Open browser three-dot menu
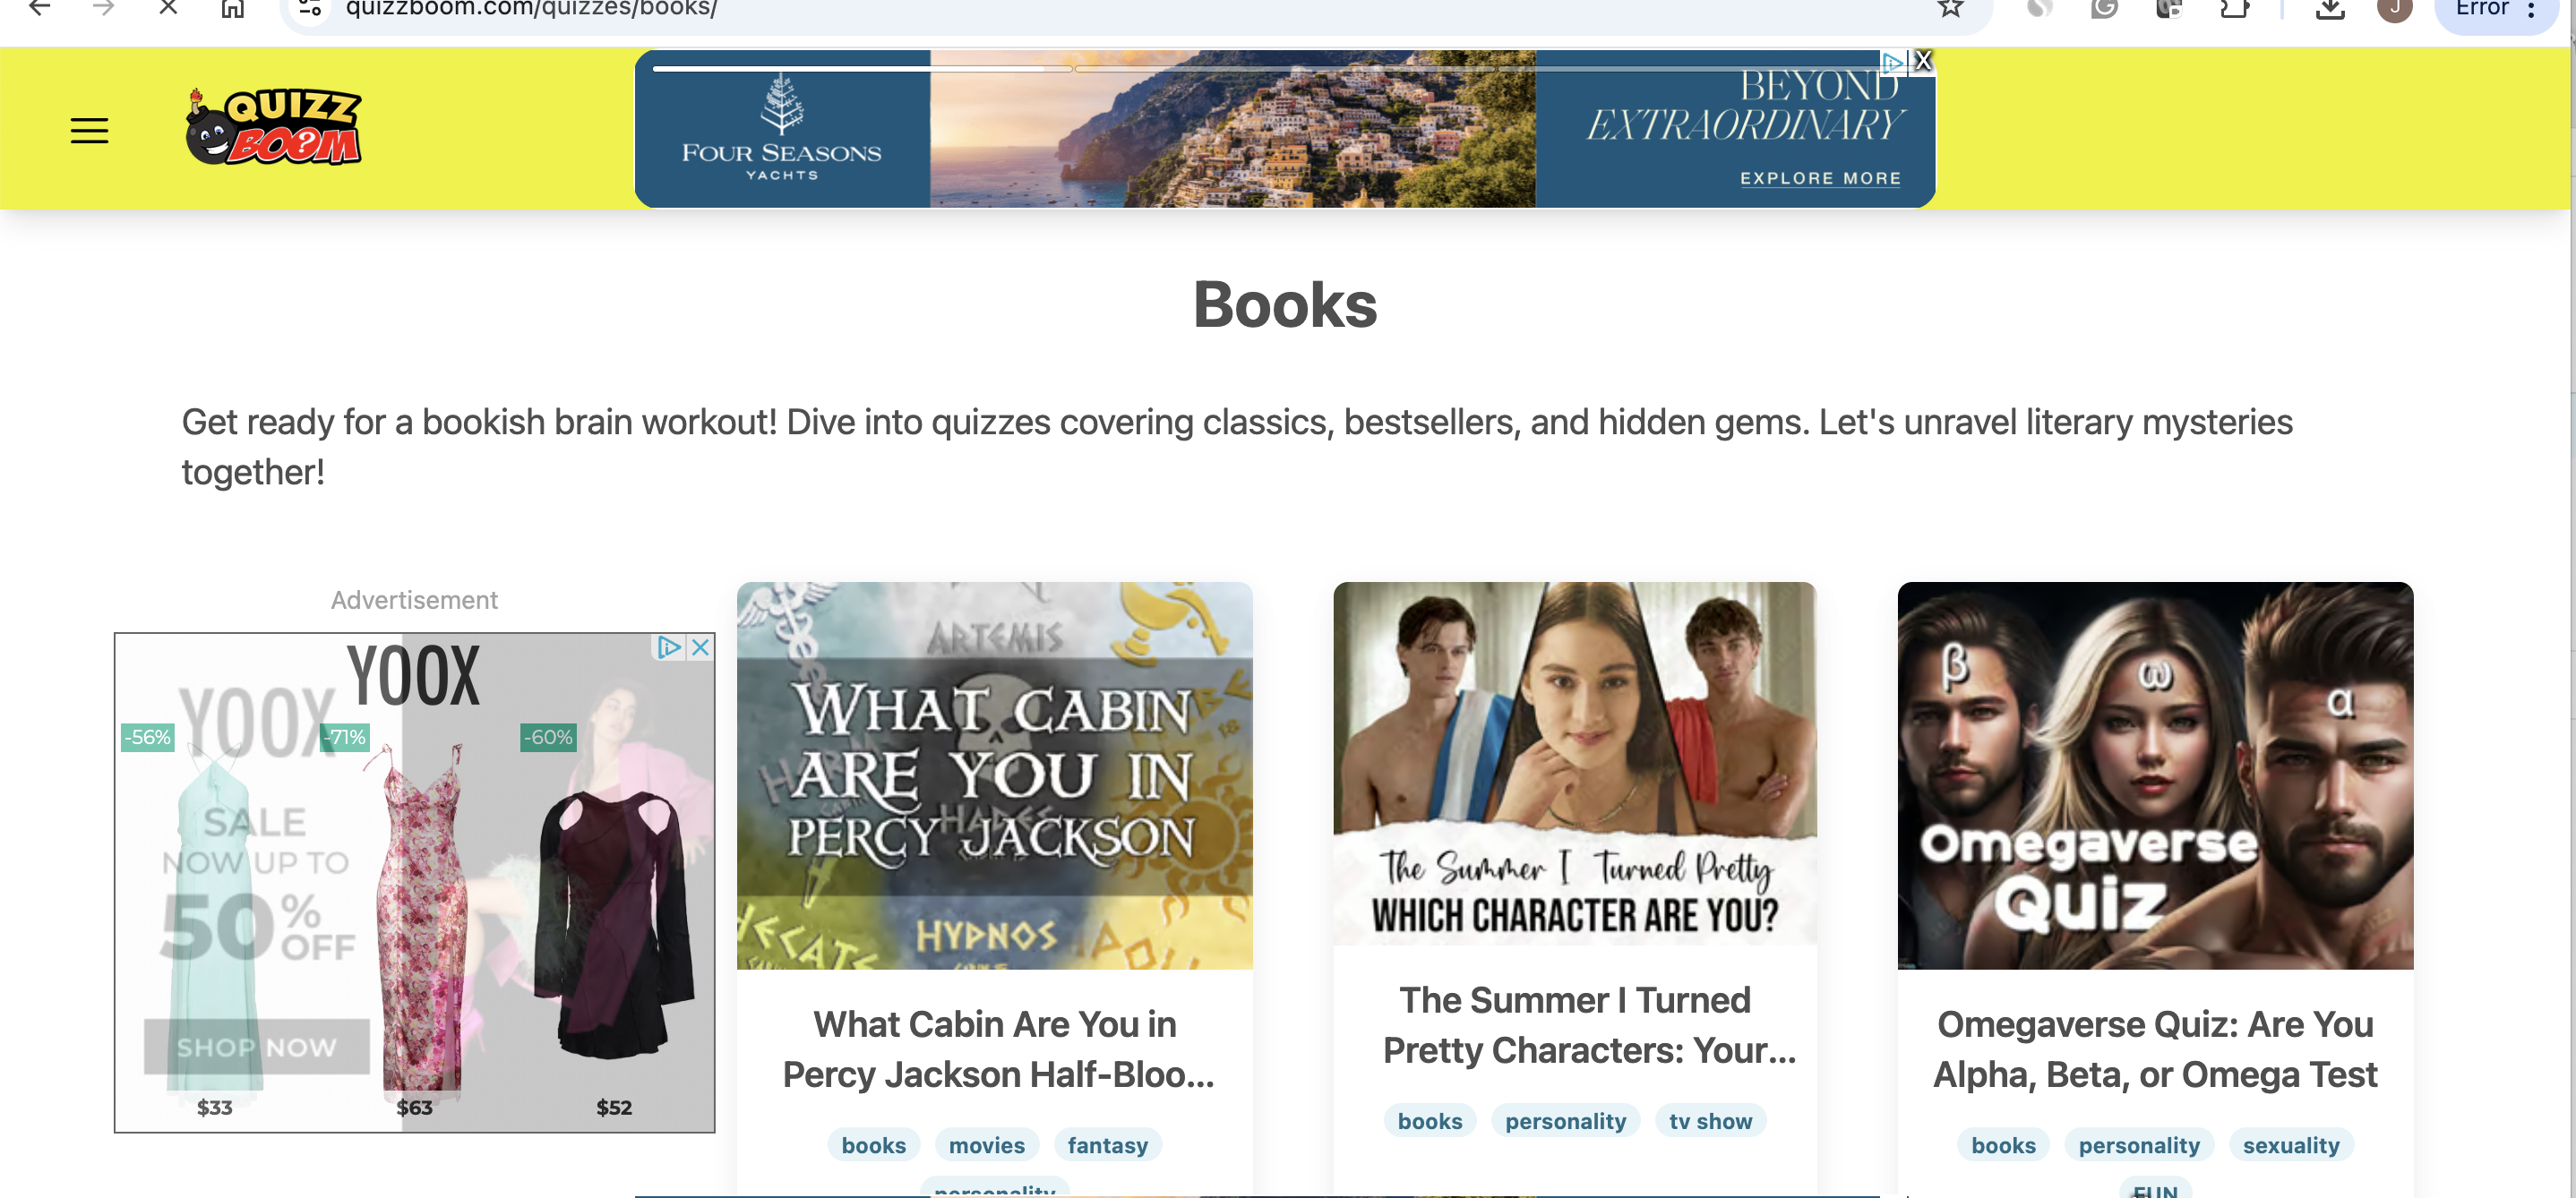 2530,8
